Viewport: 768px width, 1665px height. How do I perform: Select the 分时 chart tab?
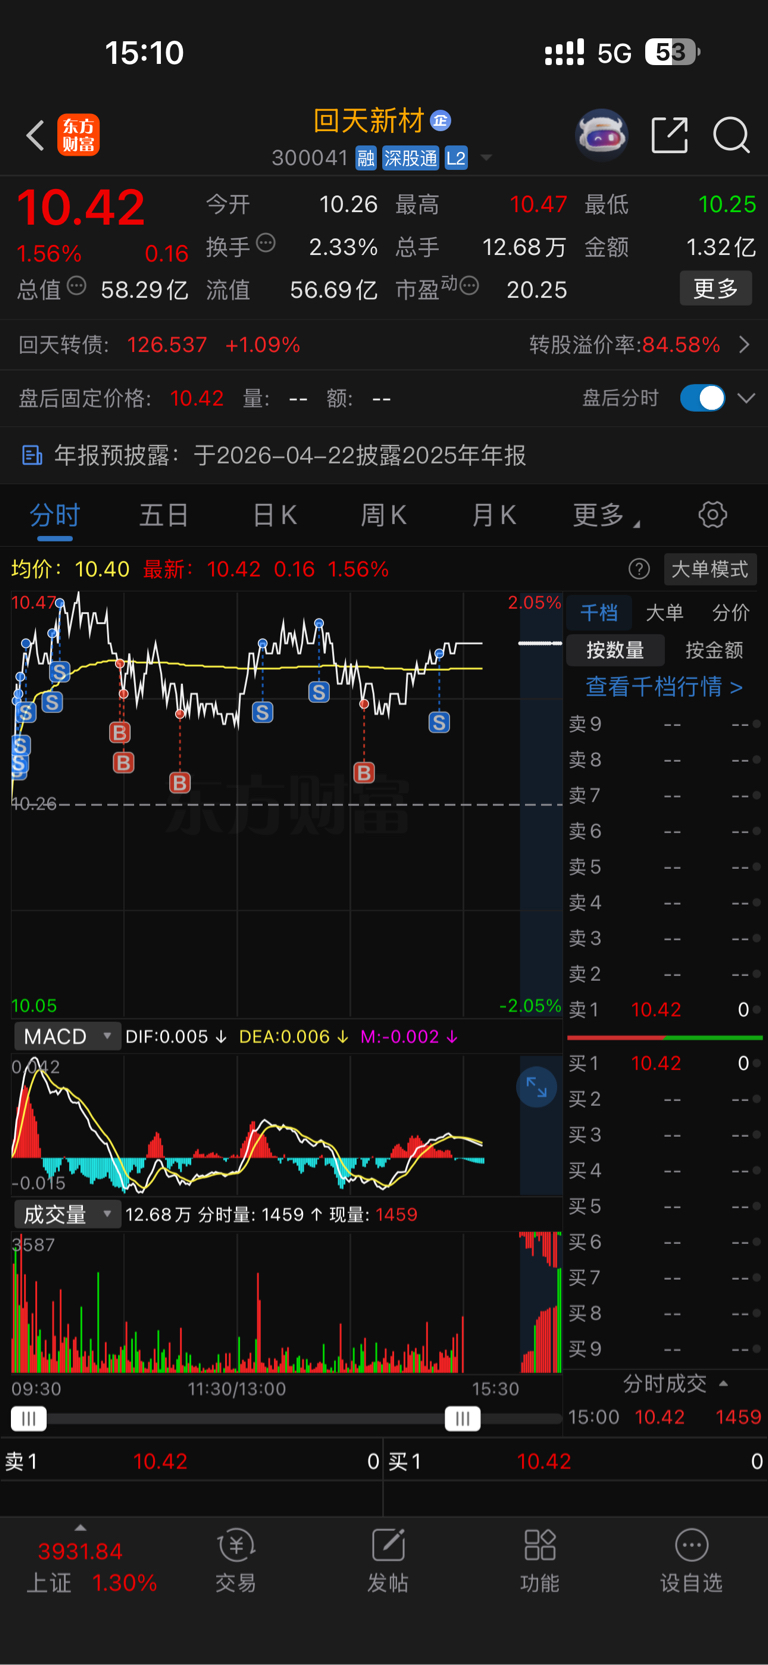tap(54, 515)
